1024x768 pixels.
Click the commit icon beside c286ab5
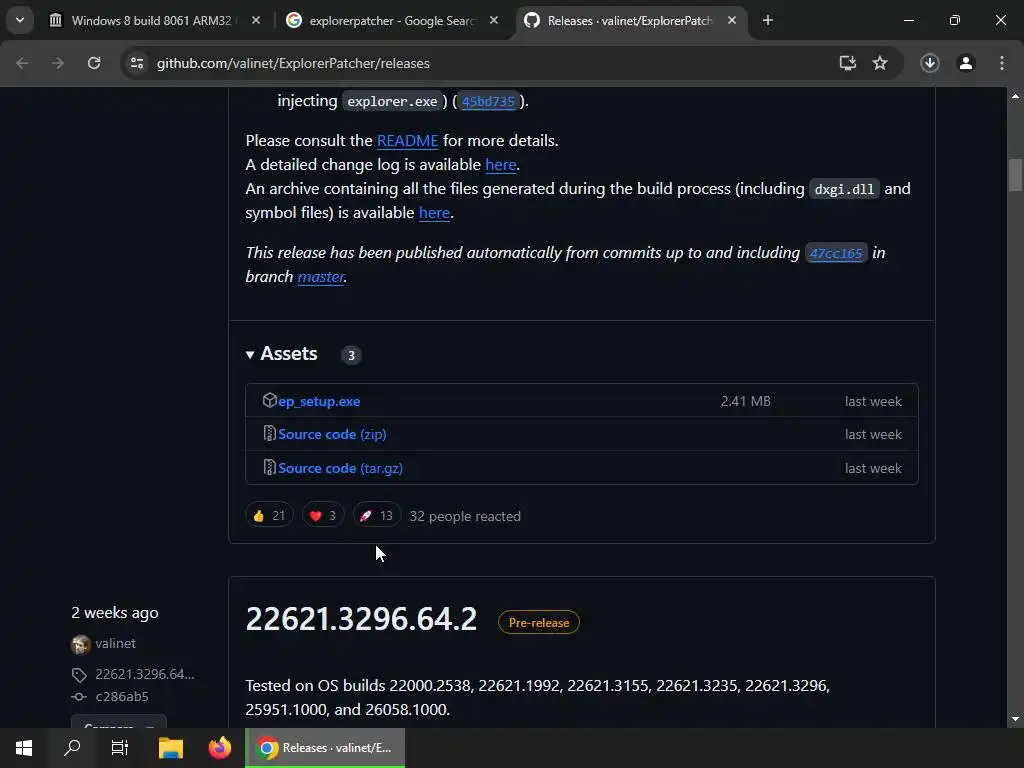79,697
